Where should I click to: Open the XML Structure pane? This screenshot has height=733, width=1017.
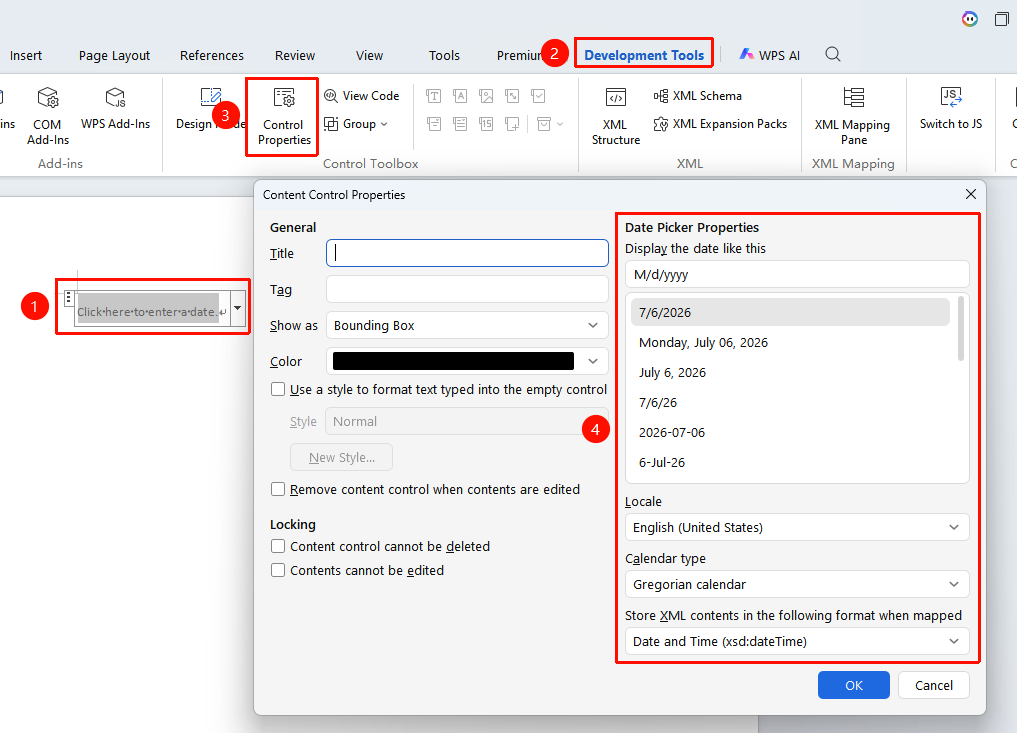(615, 115)
